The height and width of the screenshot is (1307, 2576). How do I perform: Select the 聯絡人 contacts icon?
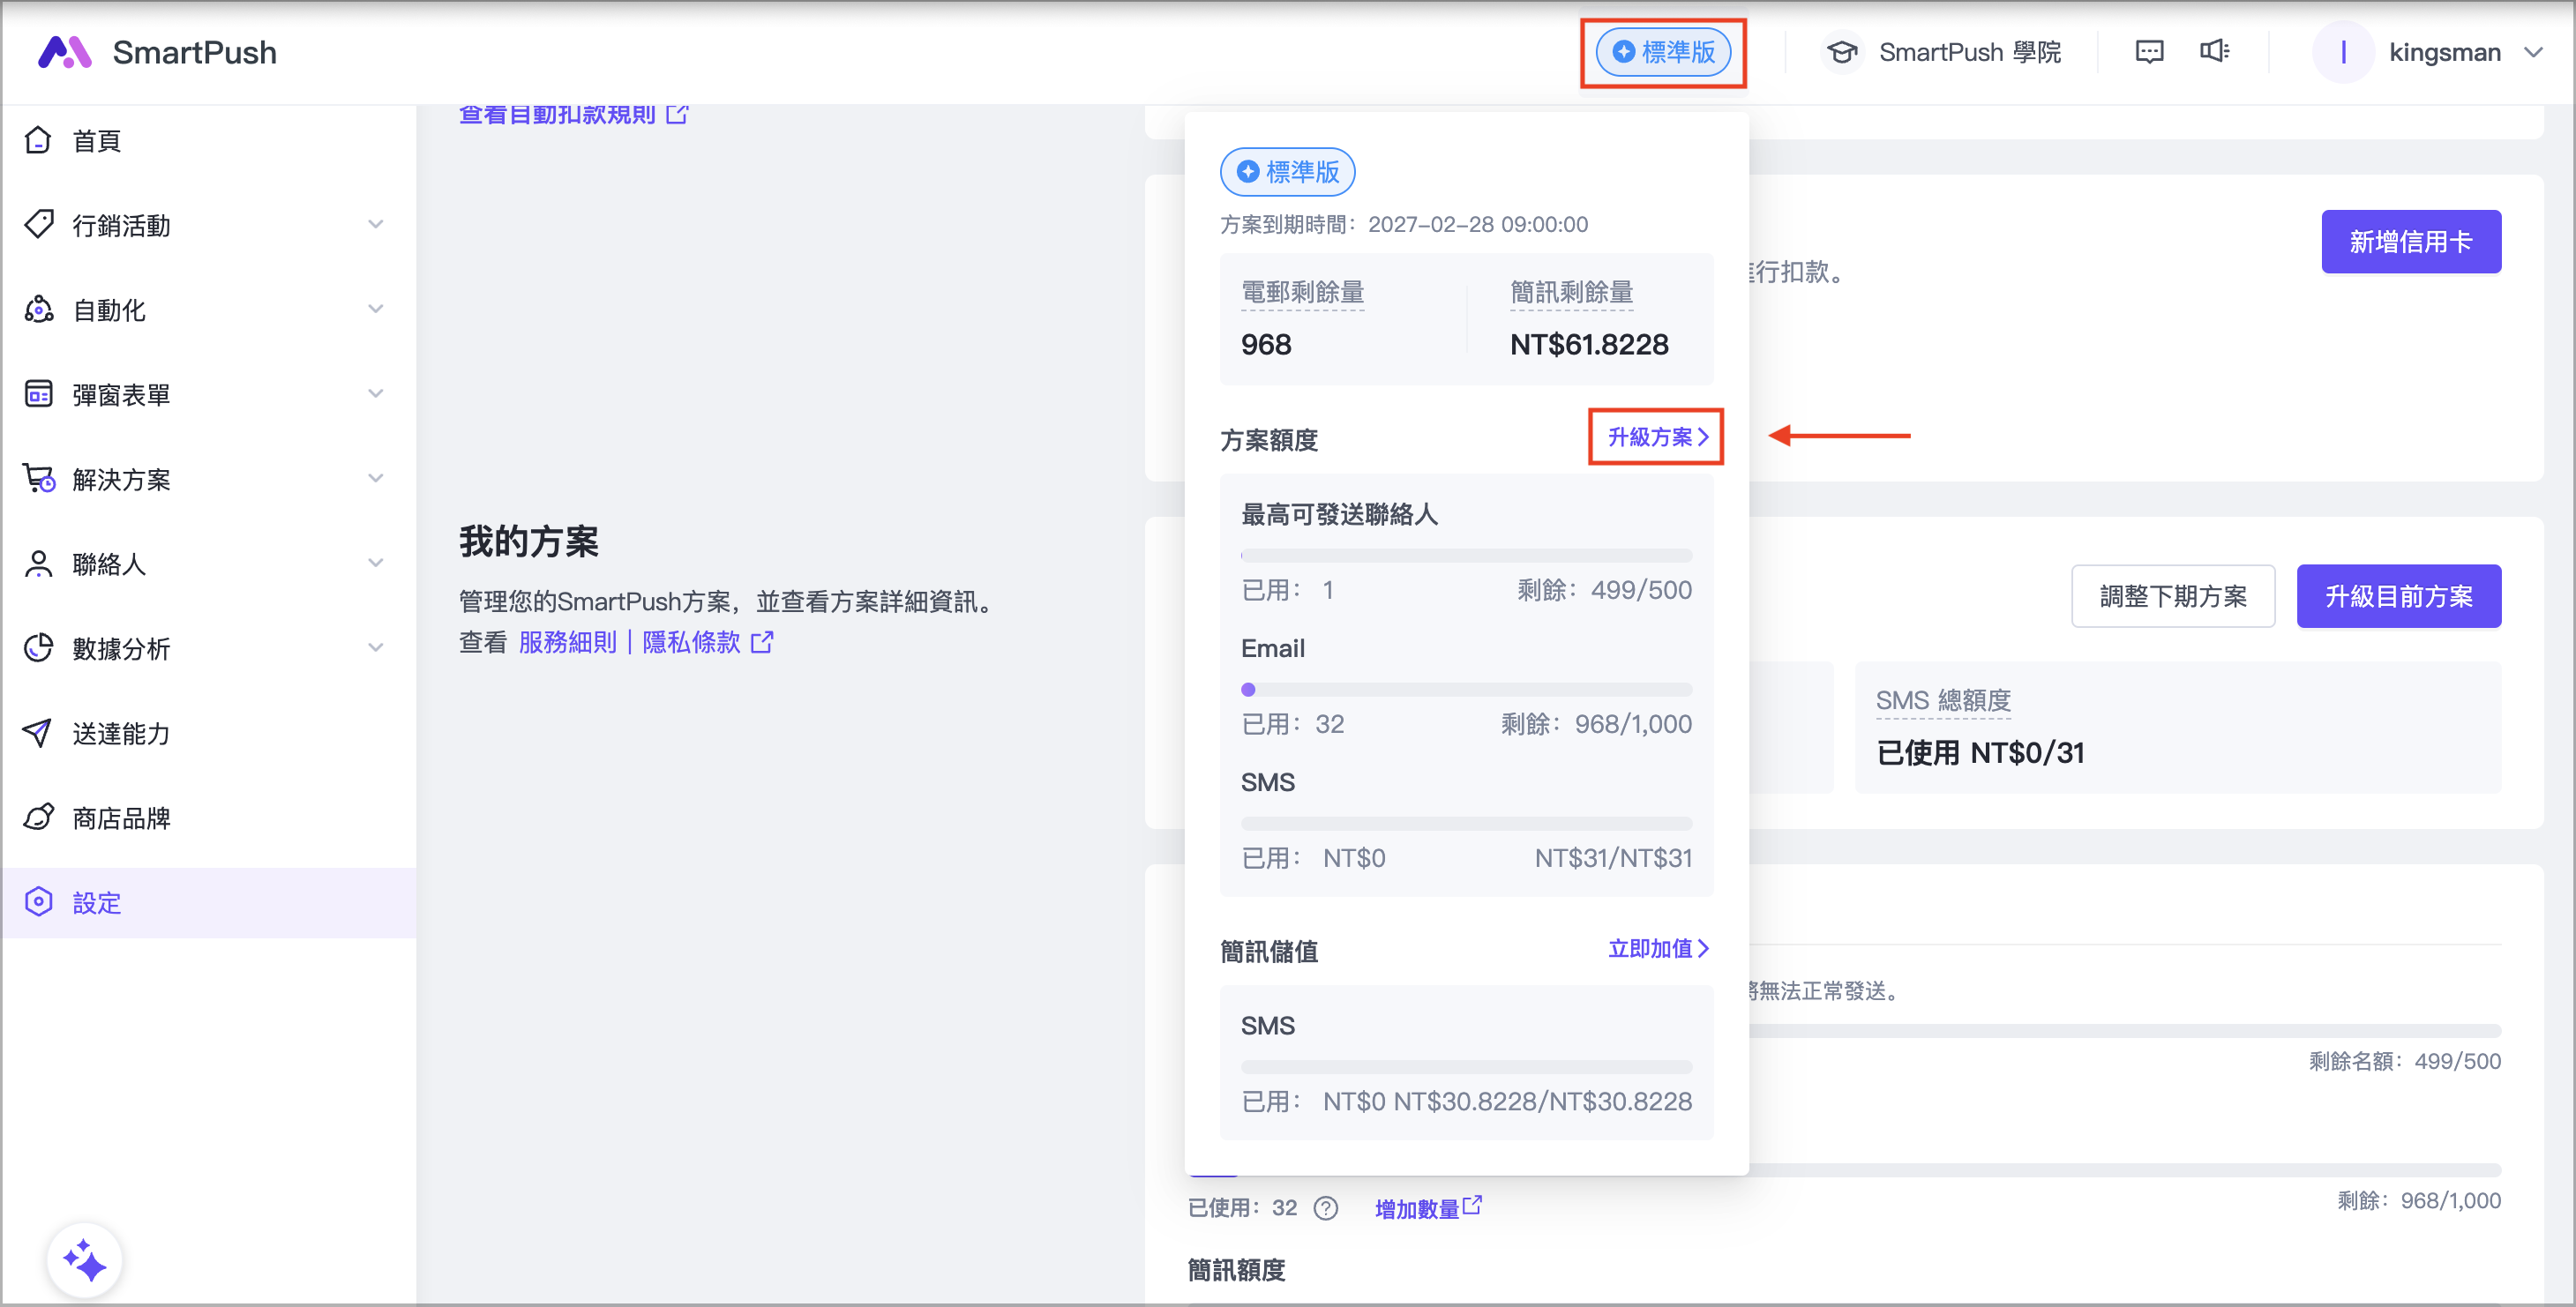point(38,563)
